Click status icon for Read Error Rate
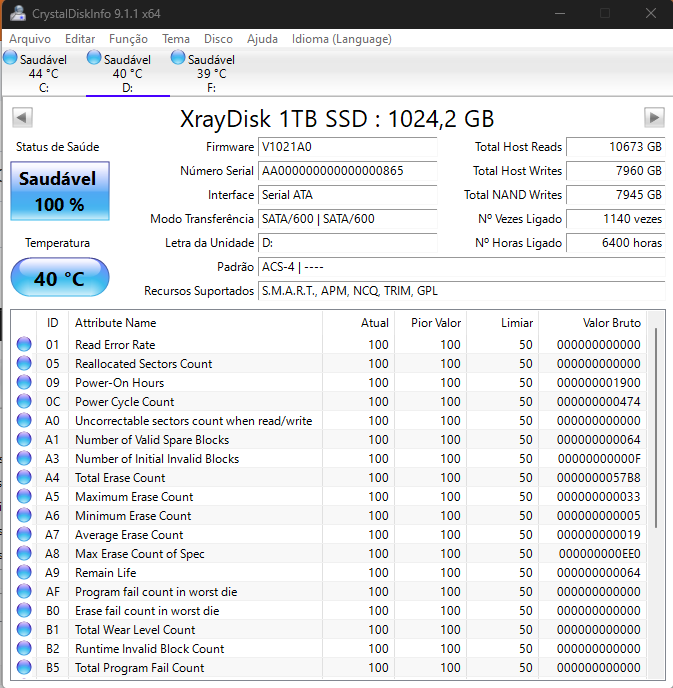This screenshot has height=688, width=673. (24, 344)
